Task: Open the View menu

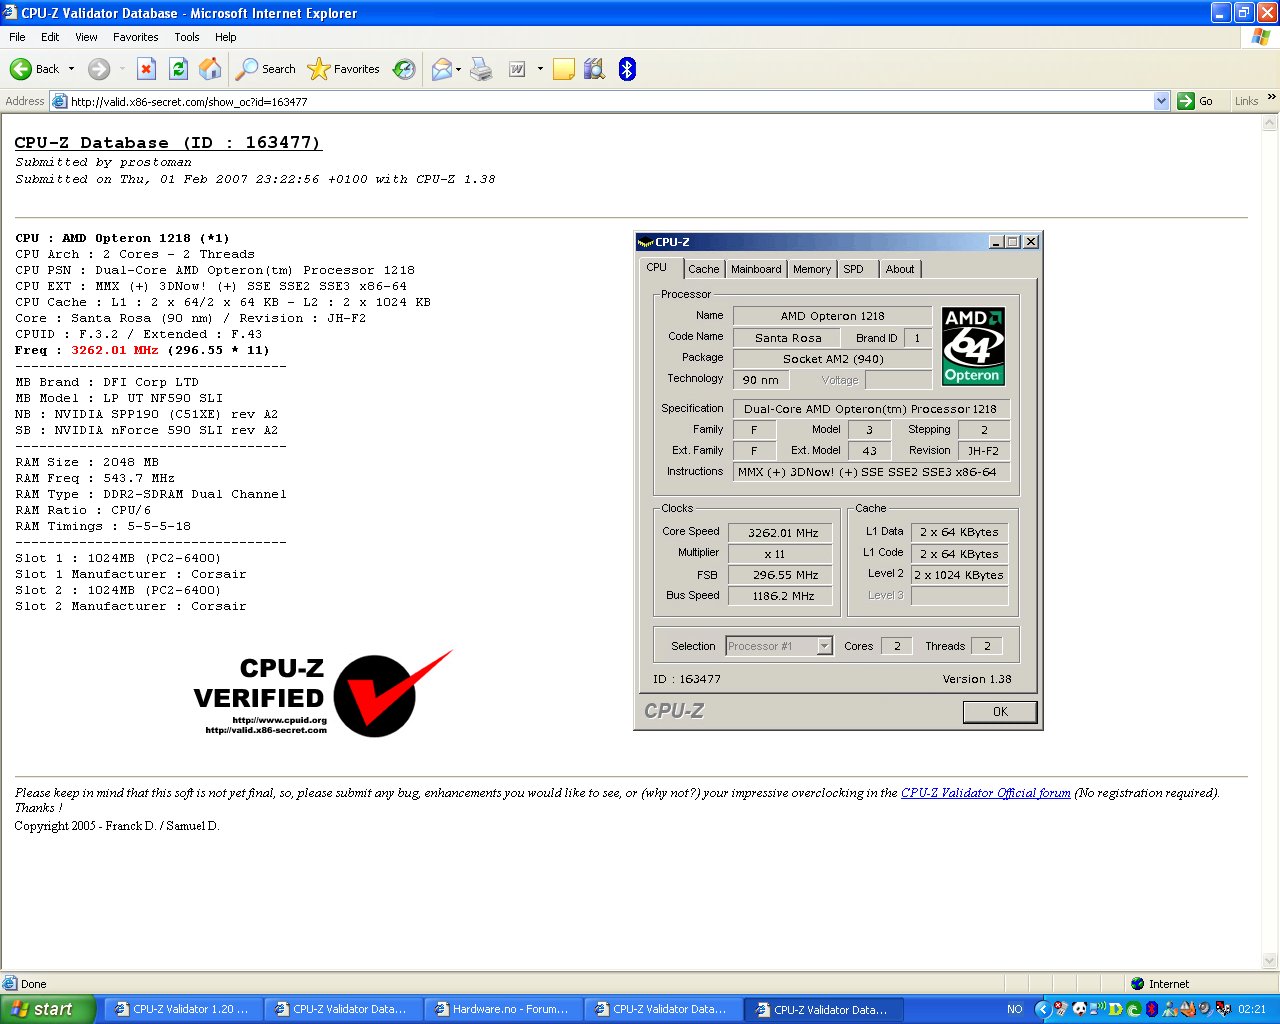Action: pyautogui.click(x=87, y=37)
